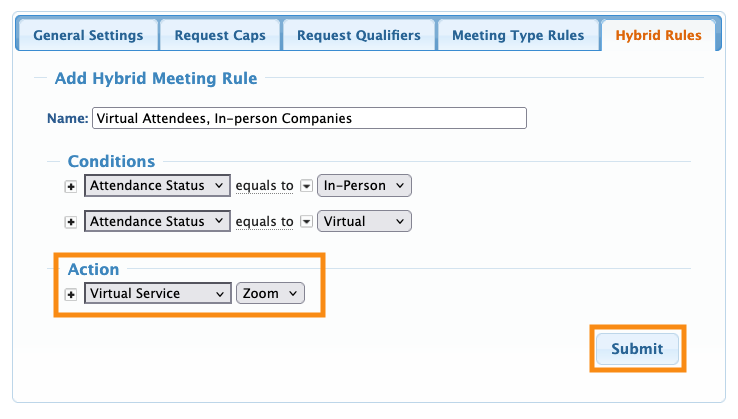The image size is (738, 419).
Task: Expand the In-Person value dropdown
Action: pos(364,186)
